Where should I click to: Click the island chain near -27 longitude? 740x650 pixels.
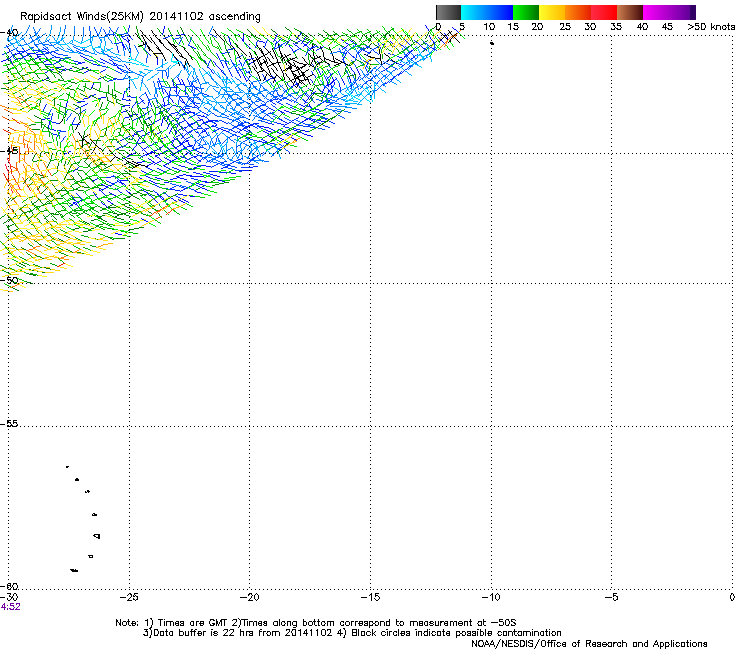coord(83,519)
